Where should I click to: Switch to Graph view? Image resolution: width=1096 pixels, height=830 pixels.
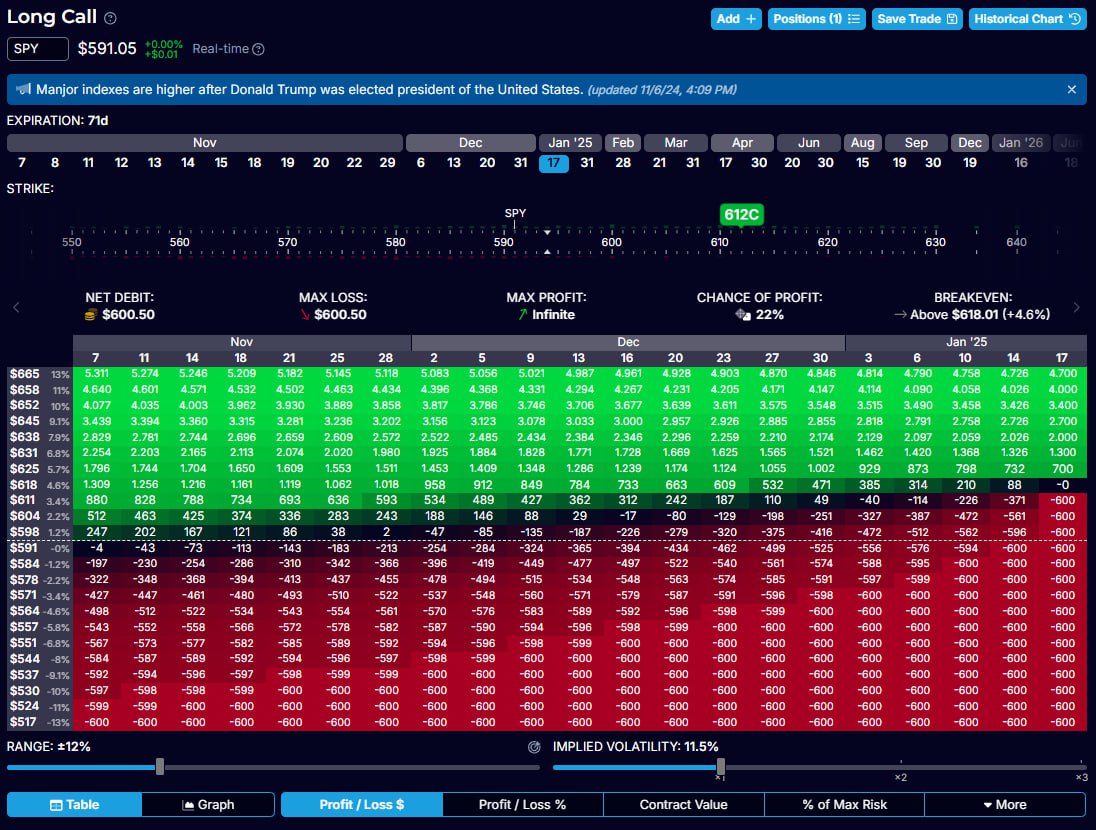click(x=208, y=804)
